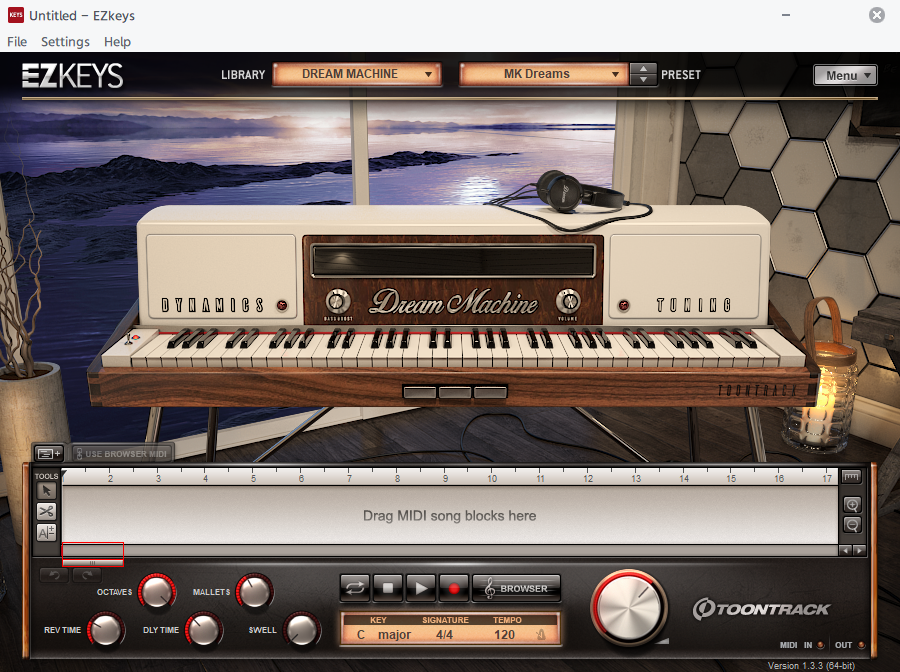Screen dimensions: 900x672
Task: Expand the MK Dreams preset dropdown
Action: tap(544, 74)
